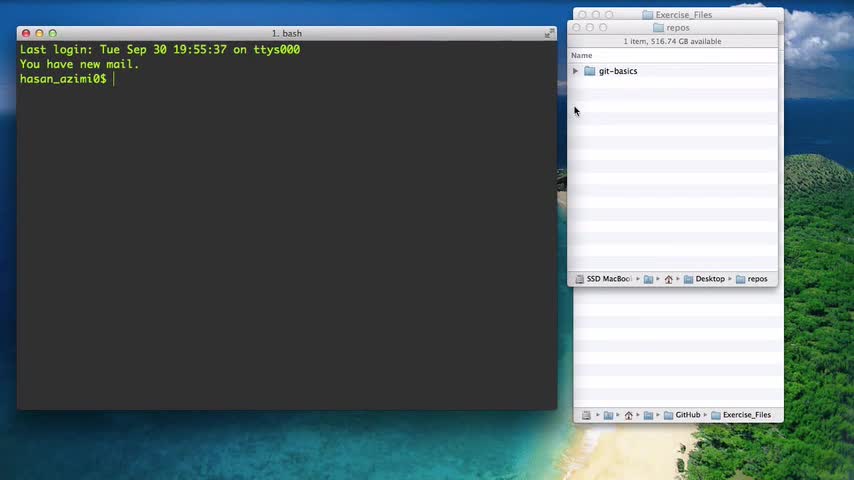This screenshot has width=854, height=480.
Task: Sort by the Name column header
Action: pos(581,55)
